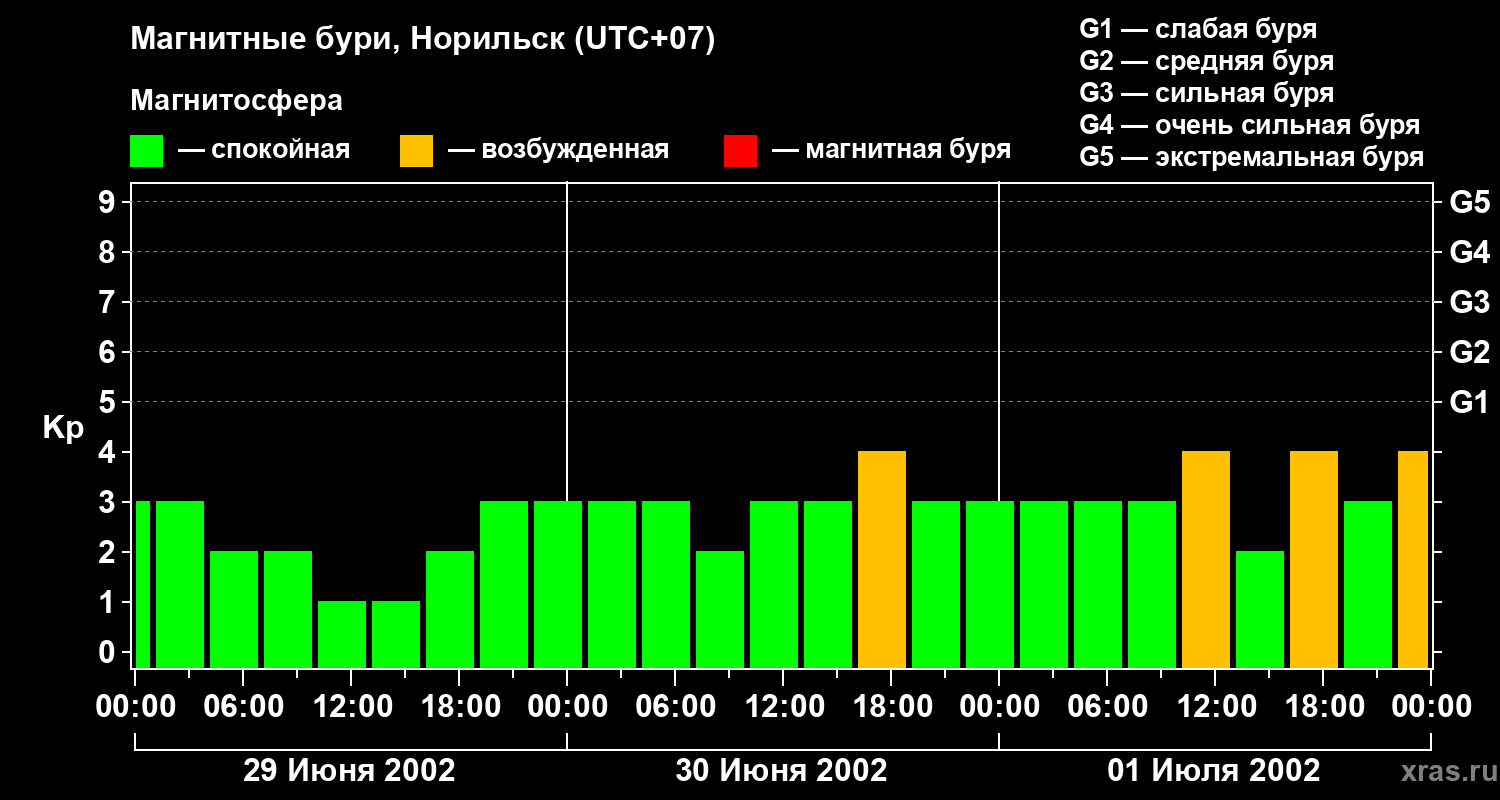Click the 18:00 tick label for 30 Июня
1500x800 pixels.
point(891,706)
